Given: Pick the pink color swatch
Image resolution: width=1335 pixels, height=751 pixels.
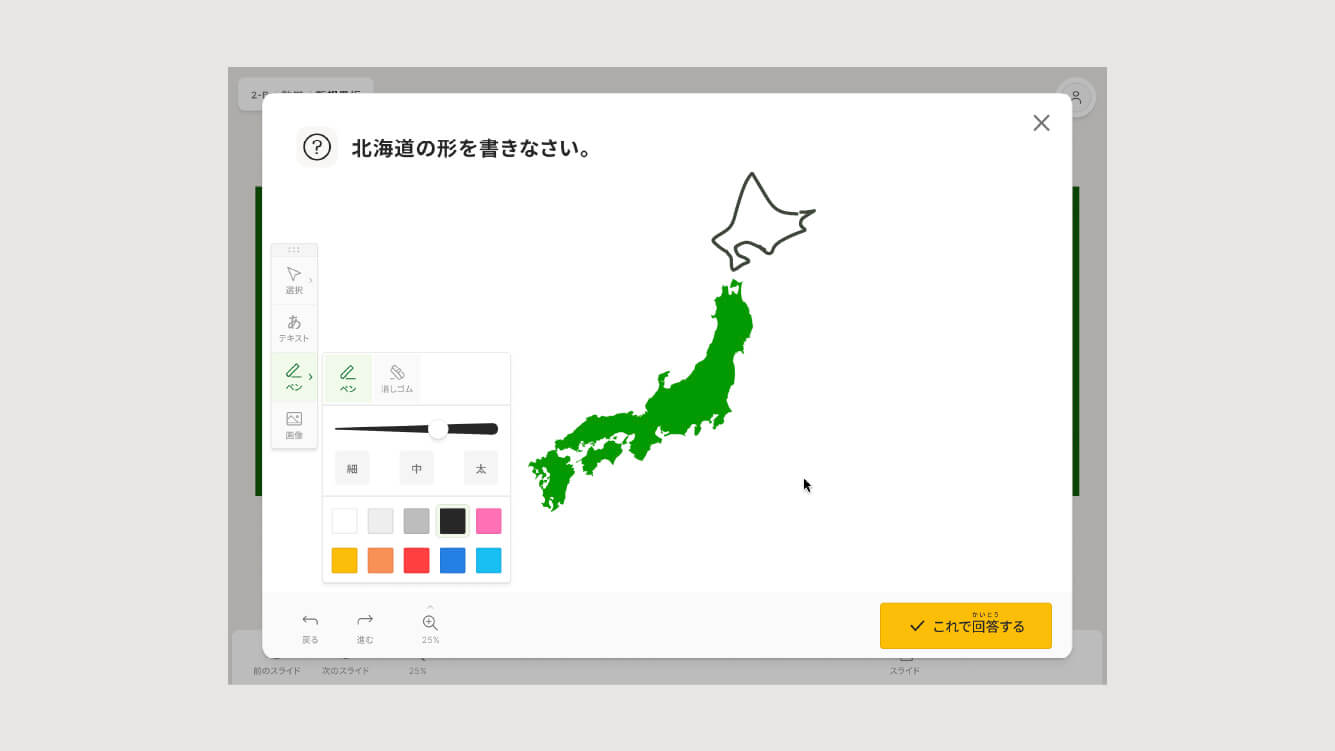Looking at the screenshot, I should (x=488, y=521).
